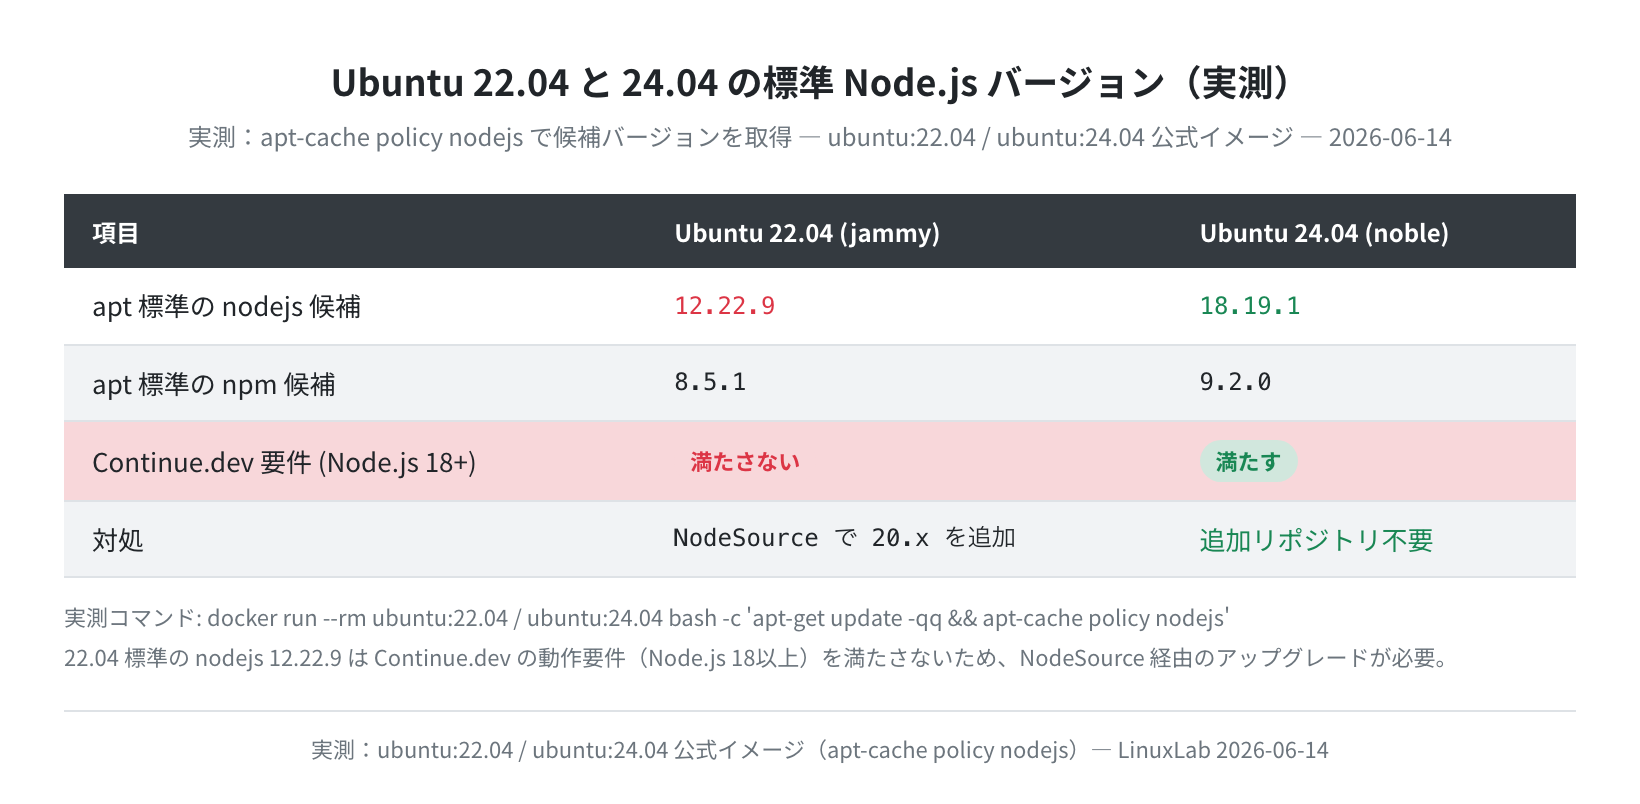Click the 'Ubuntu 22.04 (jammy)' column header
Viewport: 1640px width, 804px height.
807,233
